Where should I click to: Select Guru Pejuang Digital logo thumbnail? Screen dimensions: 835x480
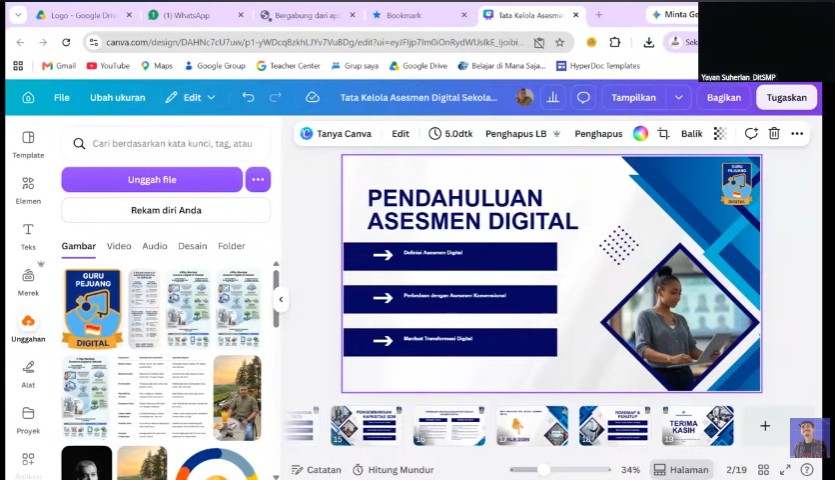tap(93, 309)
